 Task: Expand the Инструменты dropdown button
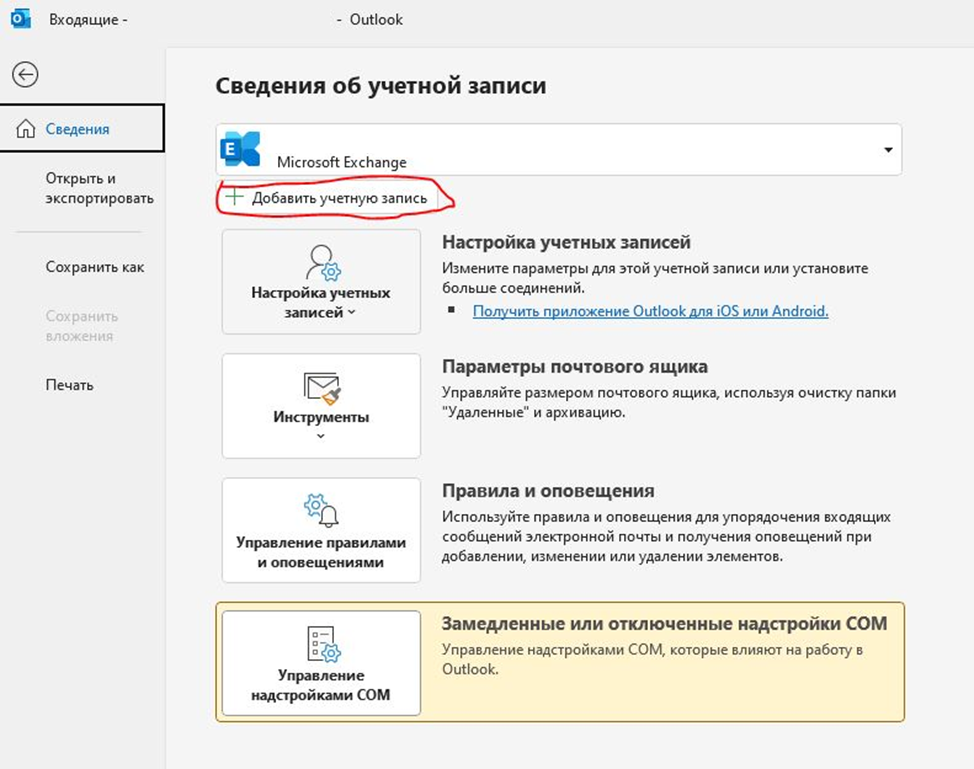click(x=321, y=406)
